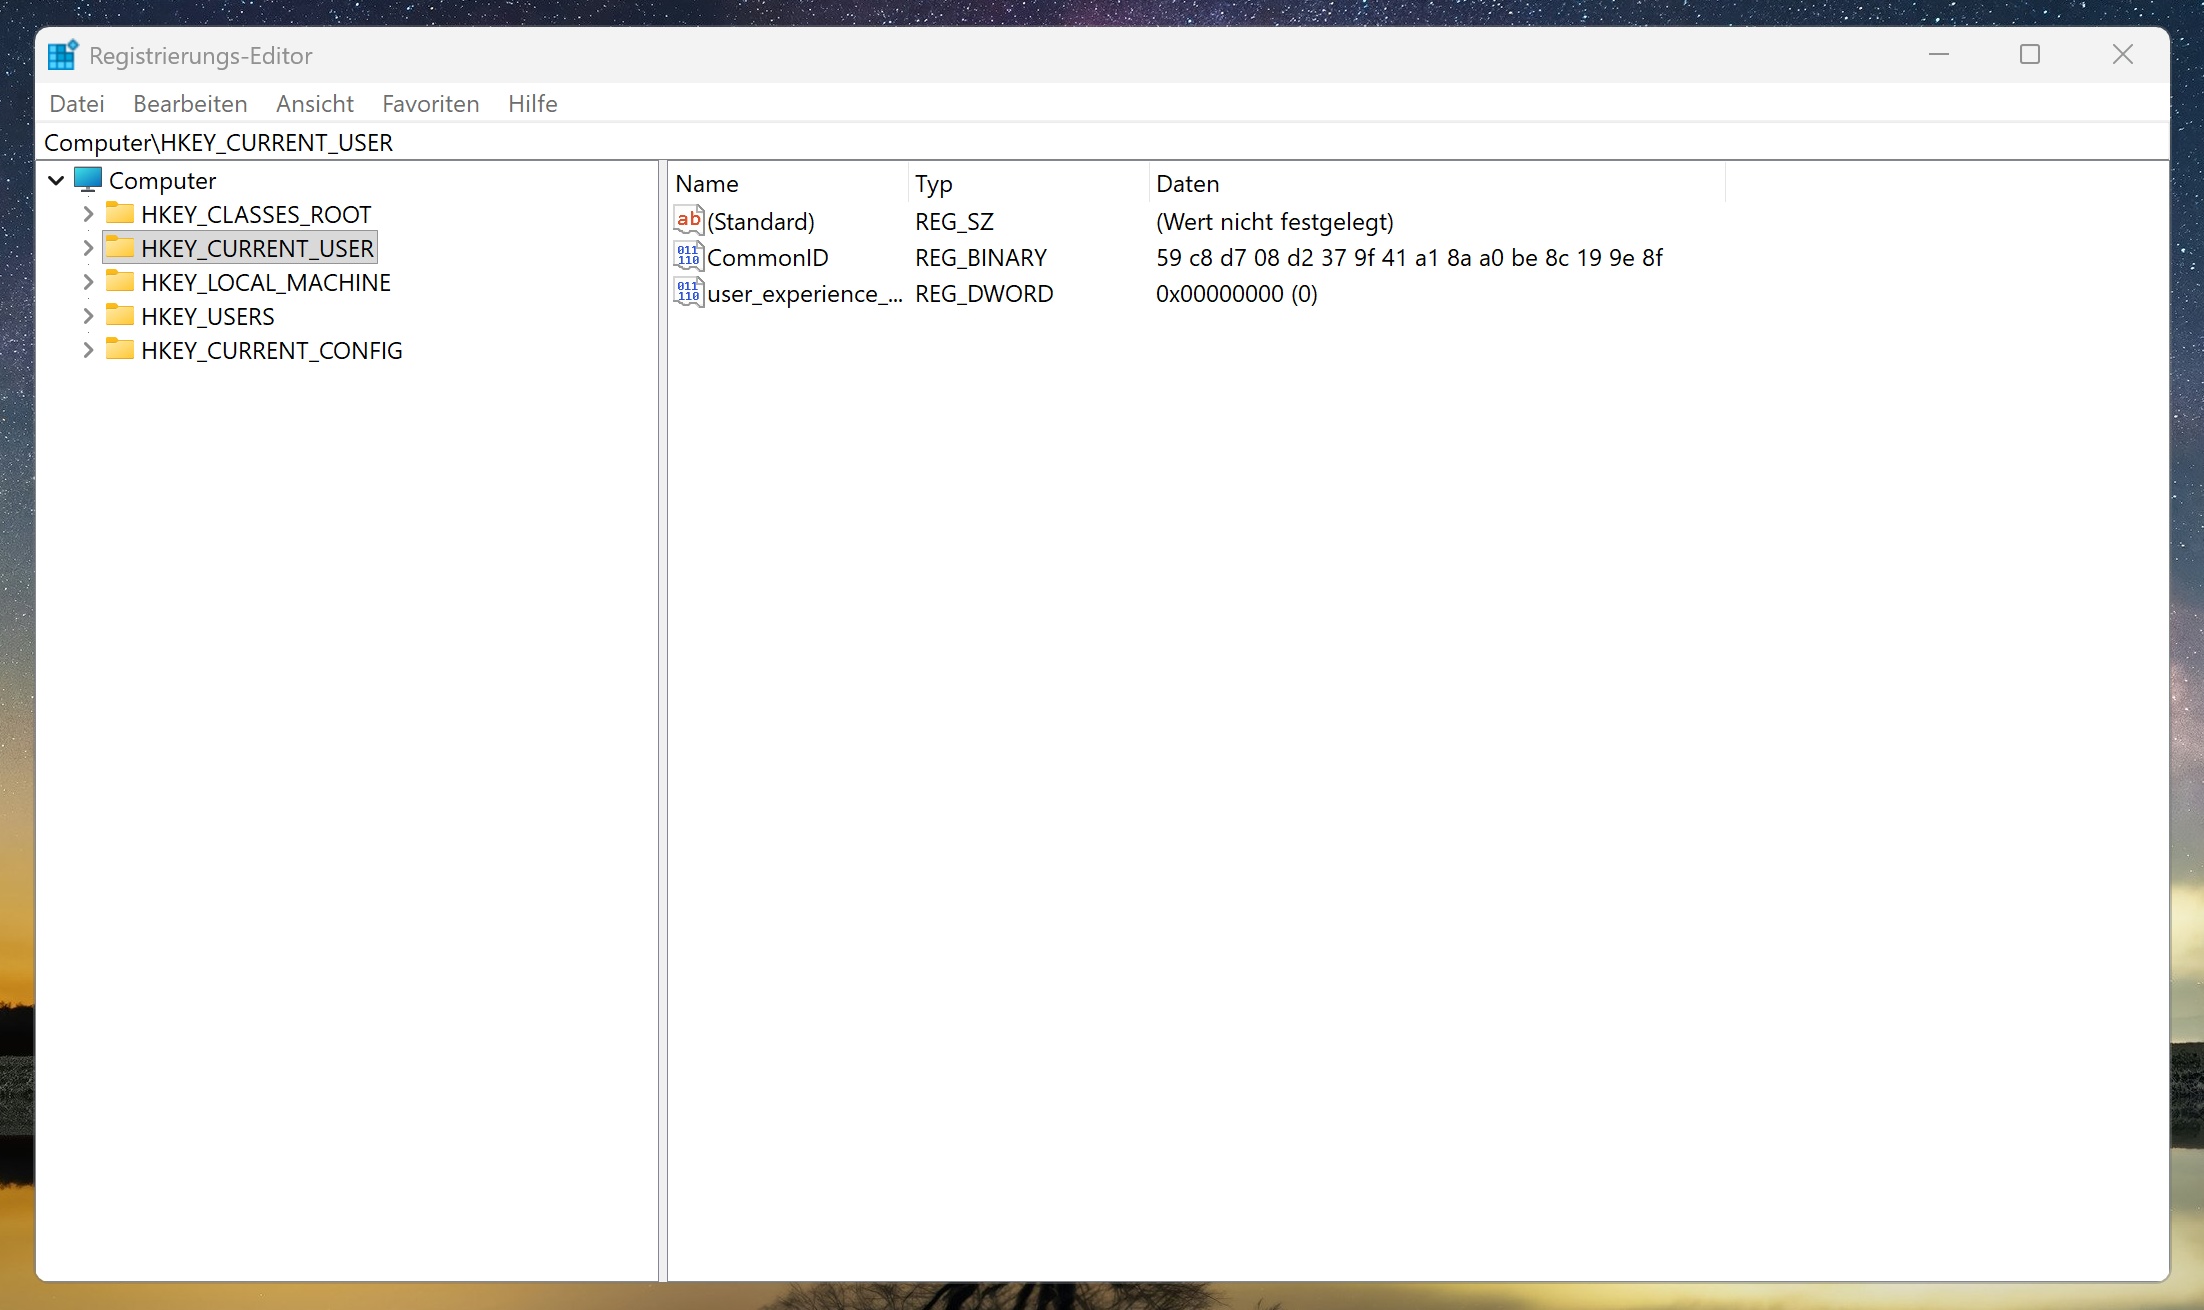Screen dimensions: 2204x1310
Task: Select the (Standard) value name
Action: click(x=761, y=221)
